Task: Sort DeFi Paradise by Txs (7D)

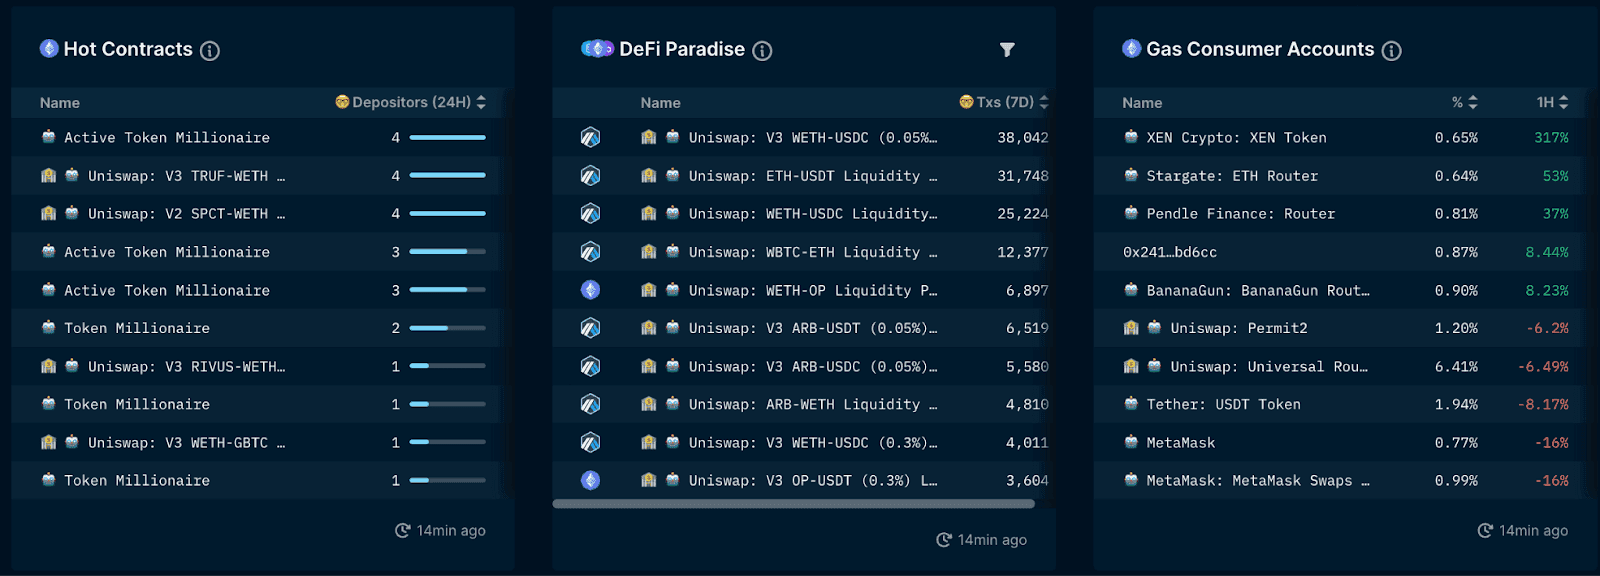Action: [1044, 102]
